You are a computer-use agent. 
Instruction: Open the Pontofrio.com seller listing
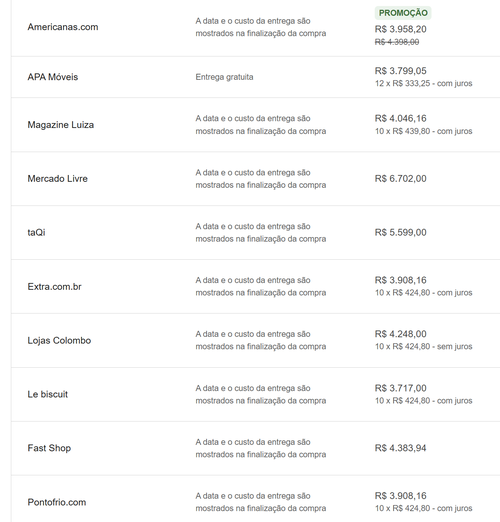[x=57, y=502]
